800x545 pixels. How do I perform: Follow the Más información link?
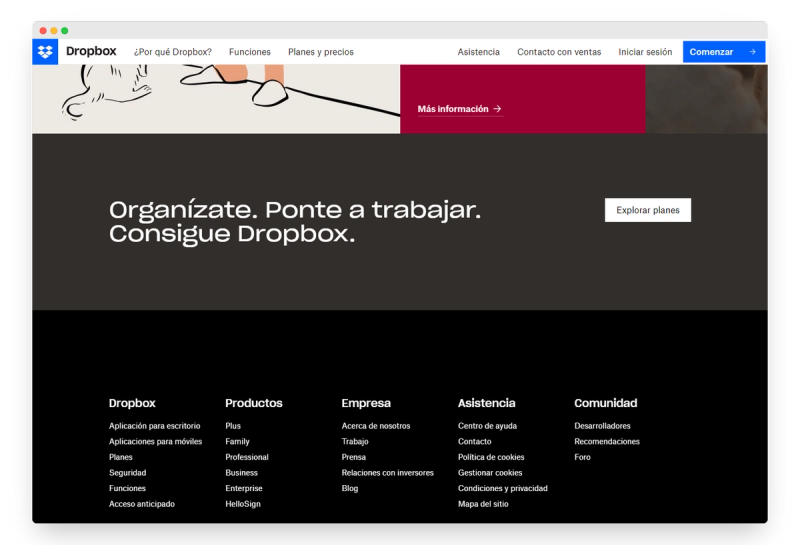460,109
